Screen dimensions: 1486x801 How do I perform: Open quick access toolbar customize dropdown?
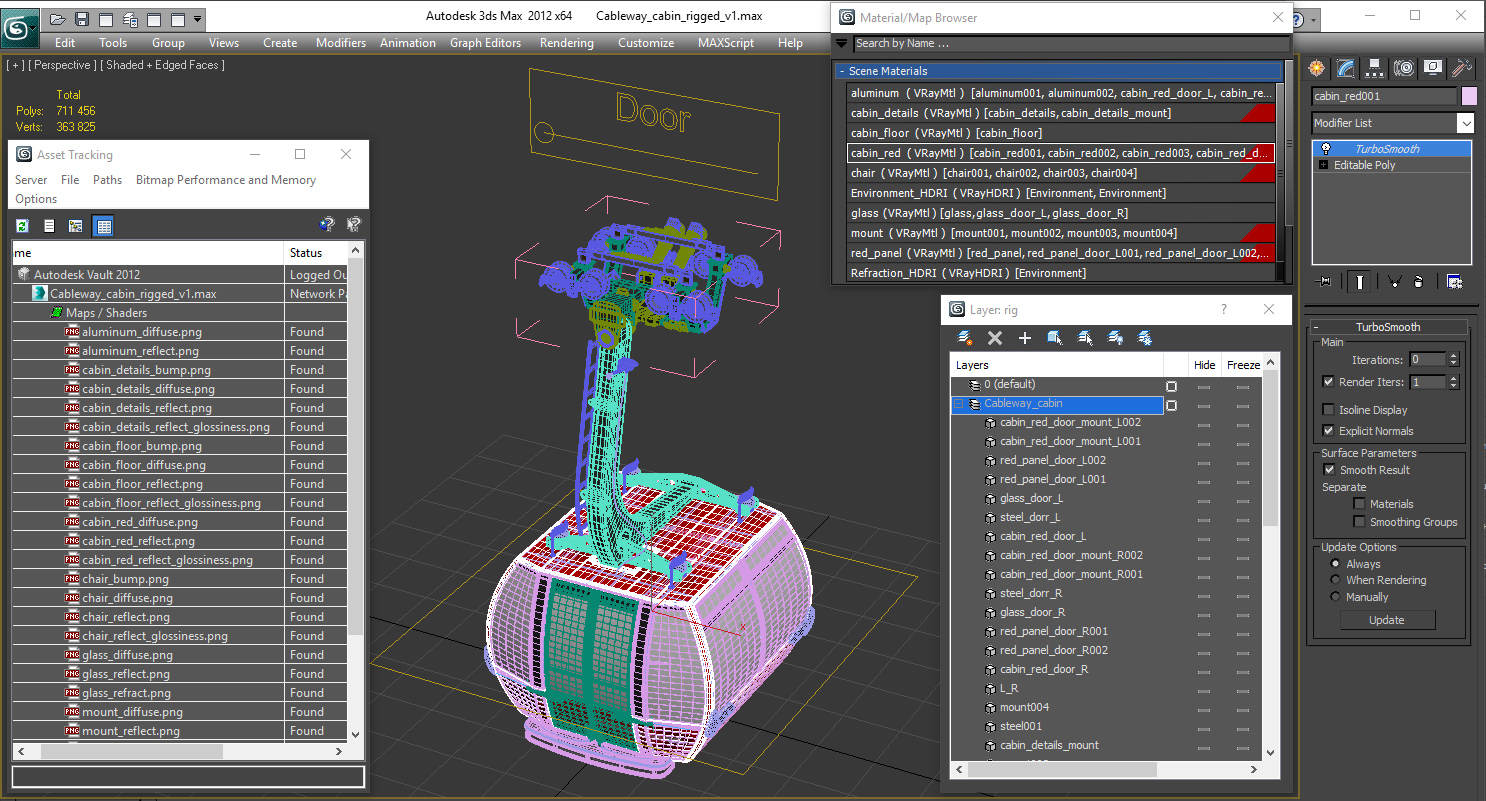(198, 19)
